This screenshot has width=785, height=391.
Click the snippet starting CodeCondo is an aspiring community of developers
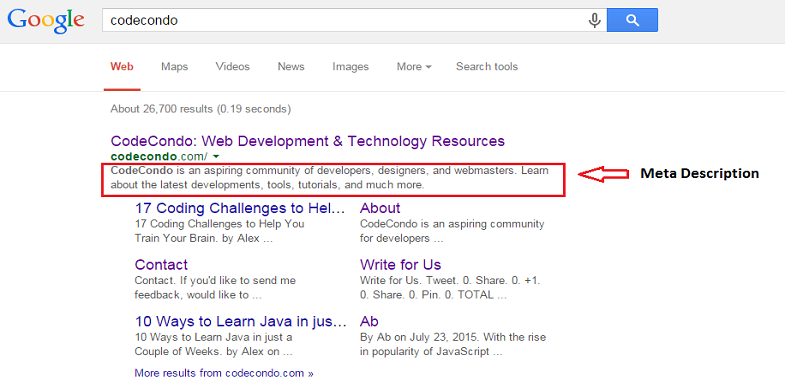point(329,178)
